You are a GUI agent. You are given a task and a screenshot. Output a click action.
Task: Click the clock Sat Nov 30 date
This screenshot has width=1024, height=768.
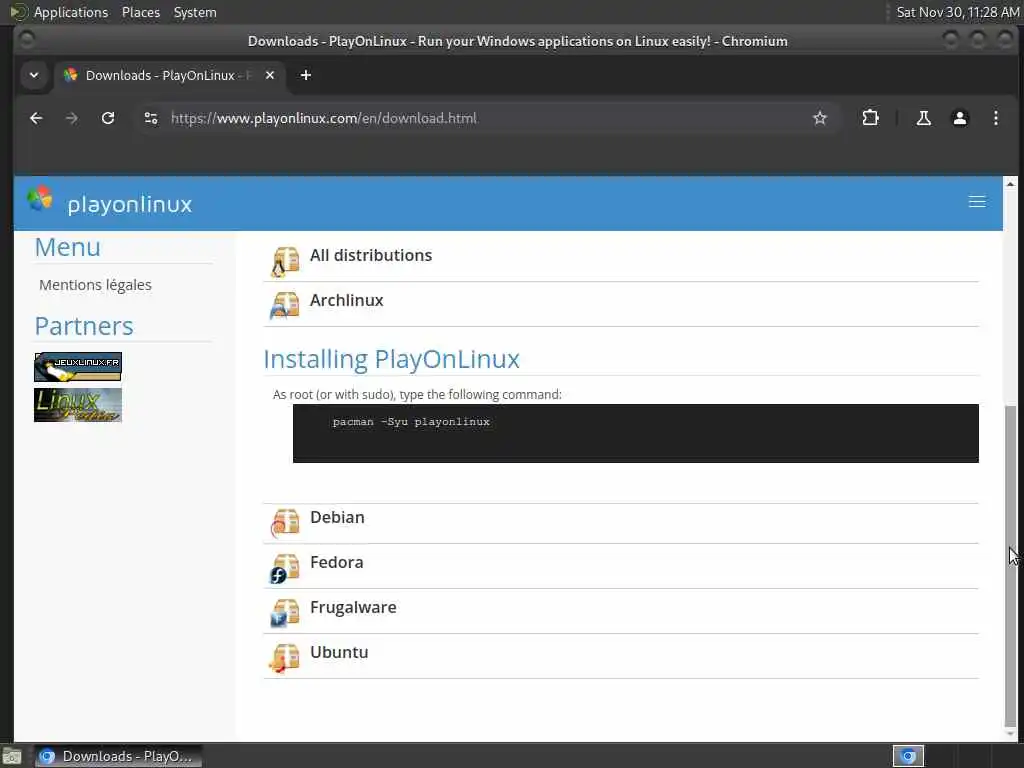957,12
